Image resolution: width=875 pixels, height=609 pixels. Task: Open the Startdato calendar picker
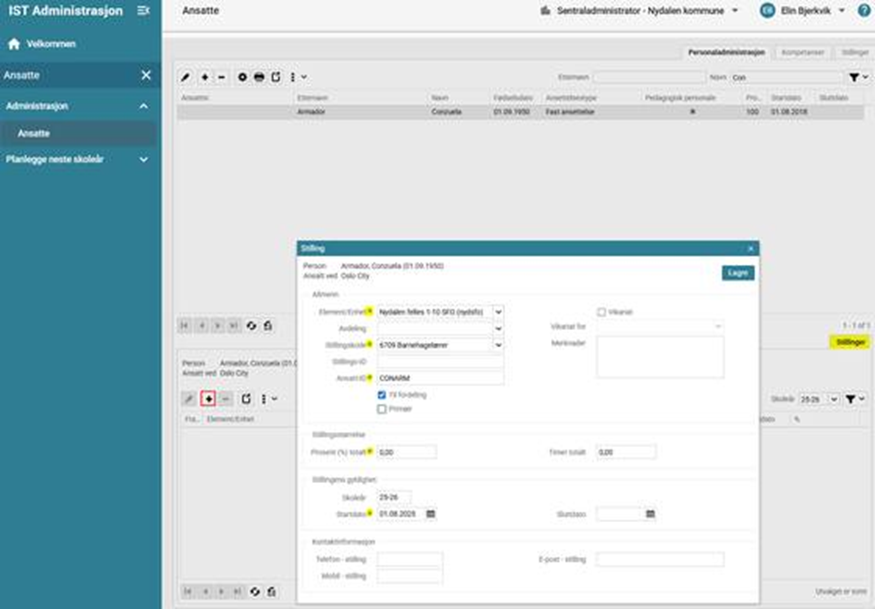tap(431, 514)
